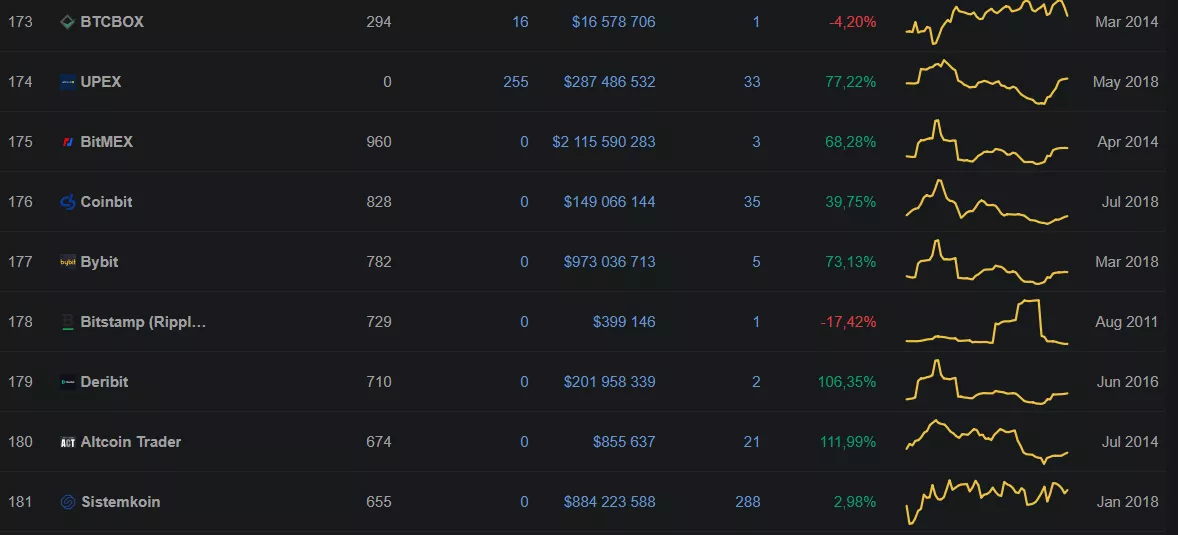This screenshot has width=1178, height=535.
Task: Click the 2,98% change value
Action: tap(855, 502)
